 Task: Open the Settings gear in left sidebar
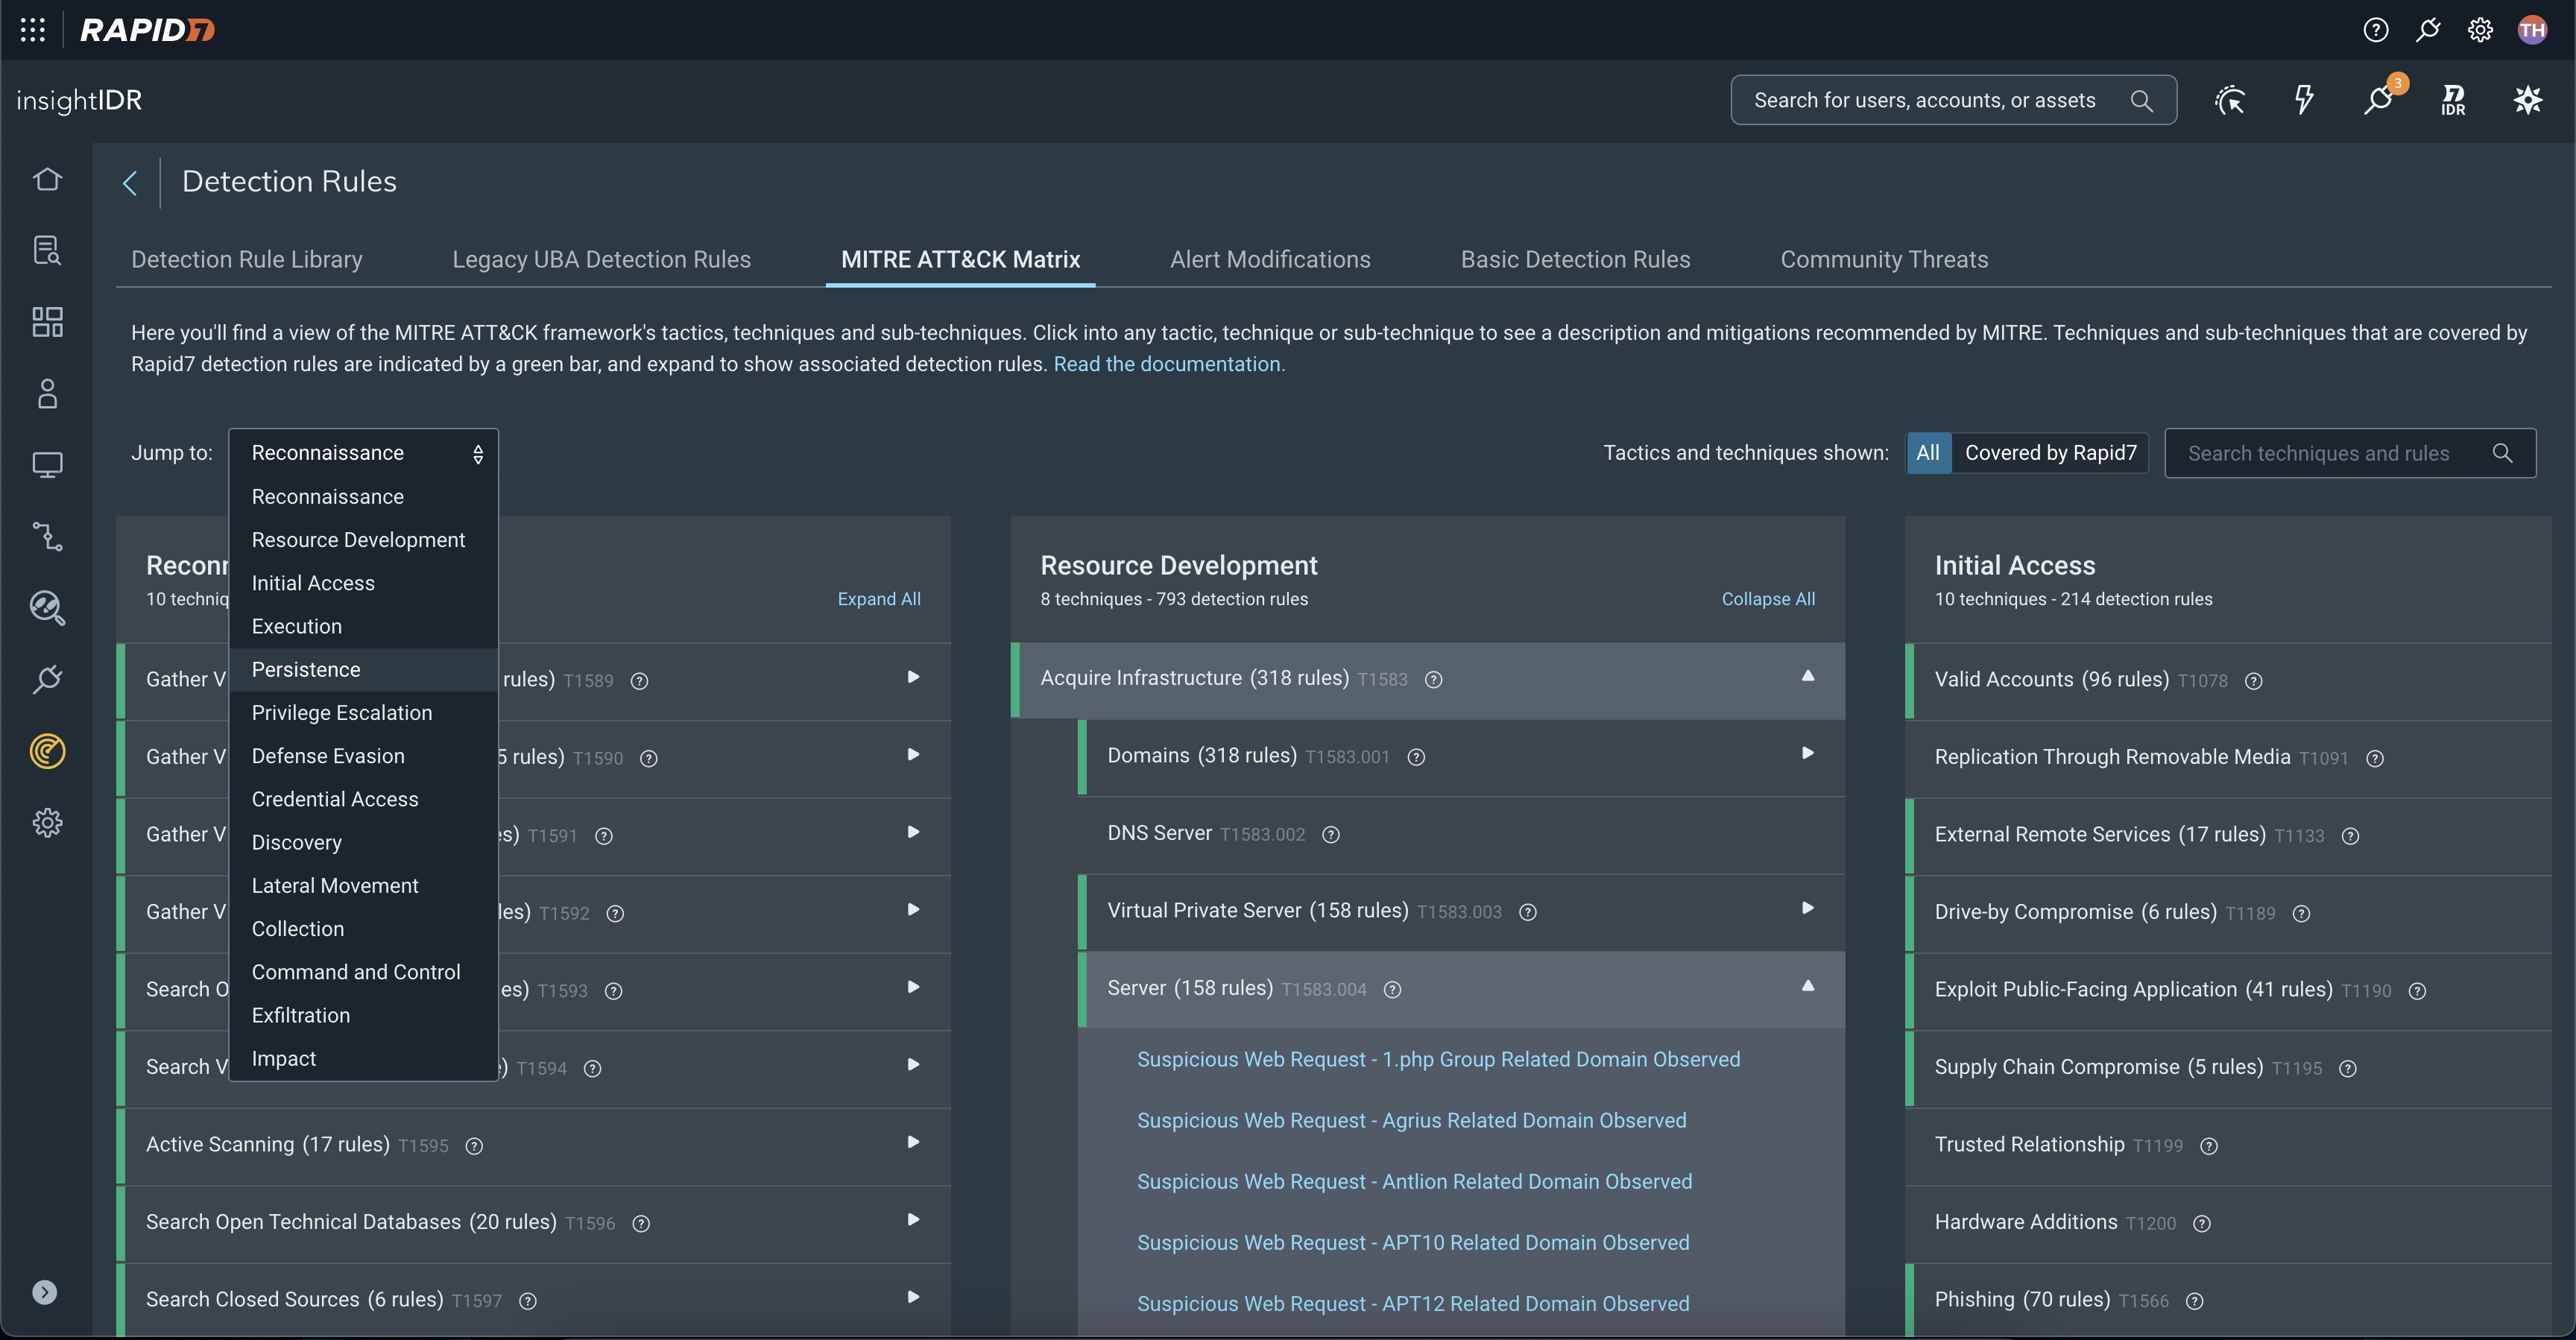tap(47, 823)
